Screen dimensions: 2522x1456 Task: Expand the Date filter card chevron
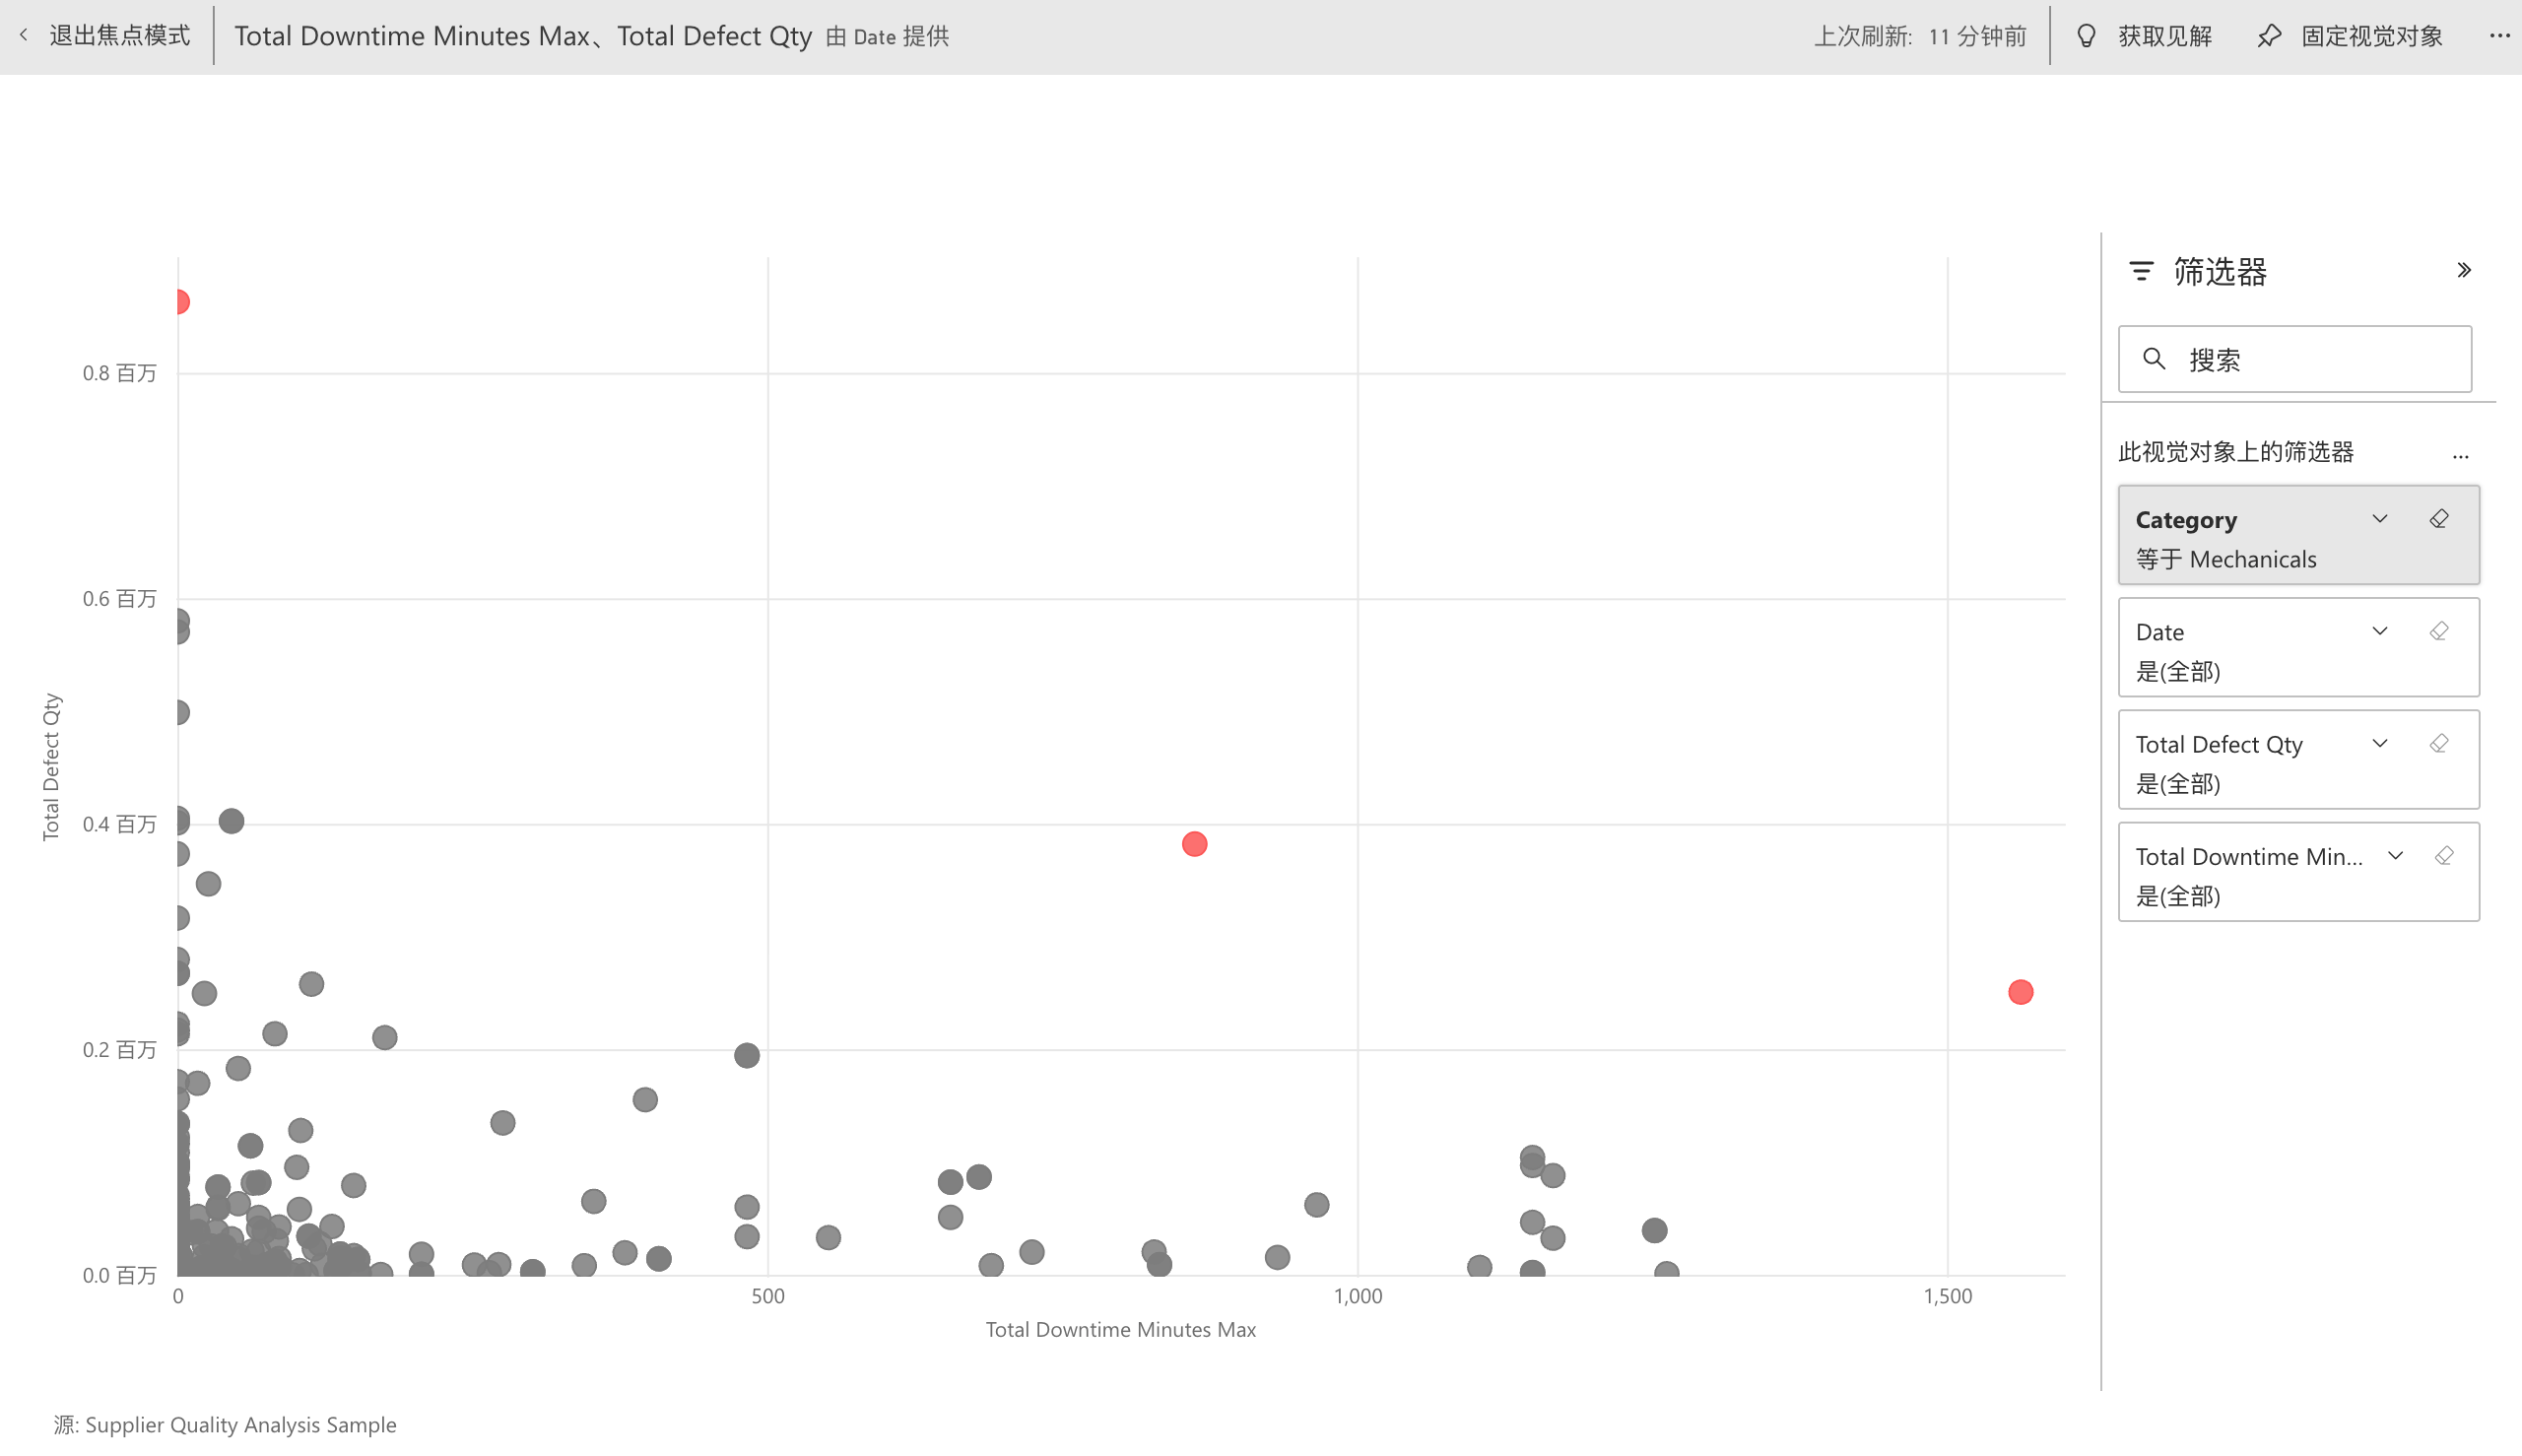pyautogui.click(x=2380, y=631)
